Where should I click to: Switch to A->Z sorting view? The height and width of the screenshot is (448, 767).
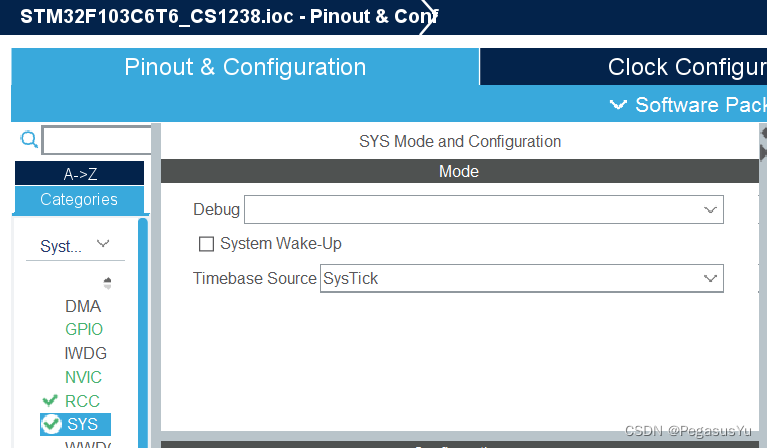point(79,174)
